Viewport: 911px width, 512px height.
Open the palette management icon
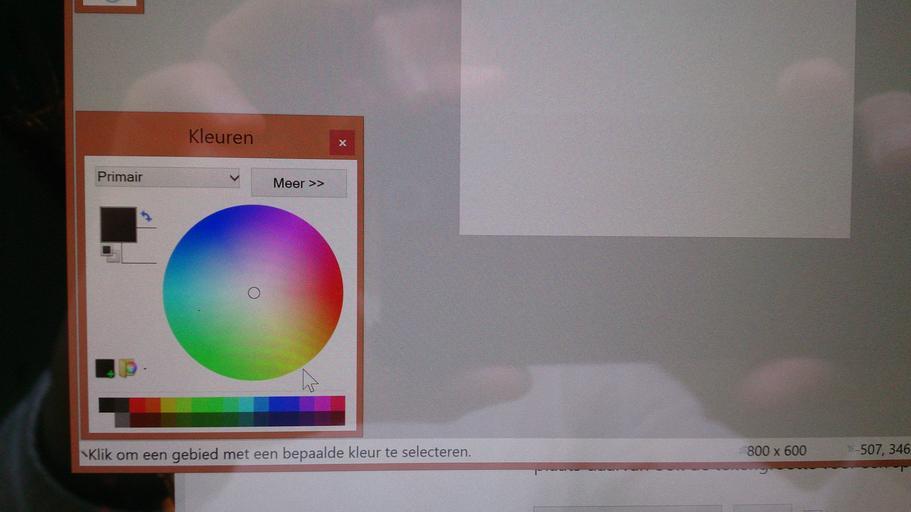tap(127, 368)
